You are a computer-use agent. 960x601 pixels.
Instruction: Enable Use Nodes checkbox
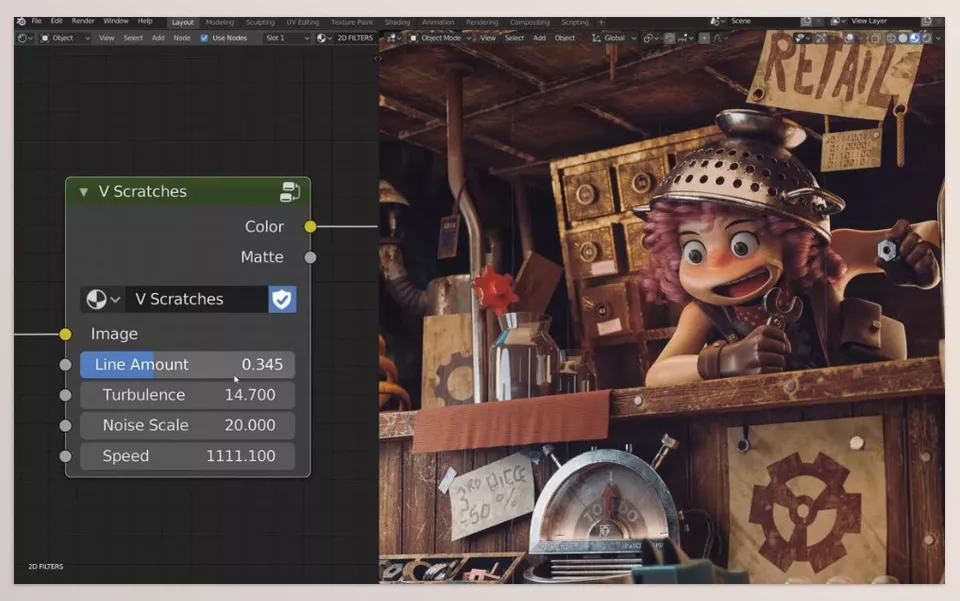(x=204, y=38)
